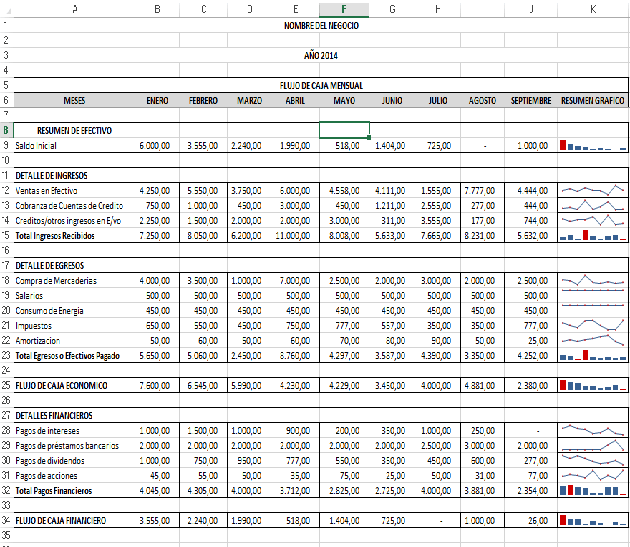Select the MAYO column heading

point(344,100)
